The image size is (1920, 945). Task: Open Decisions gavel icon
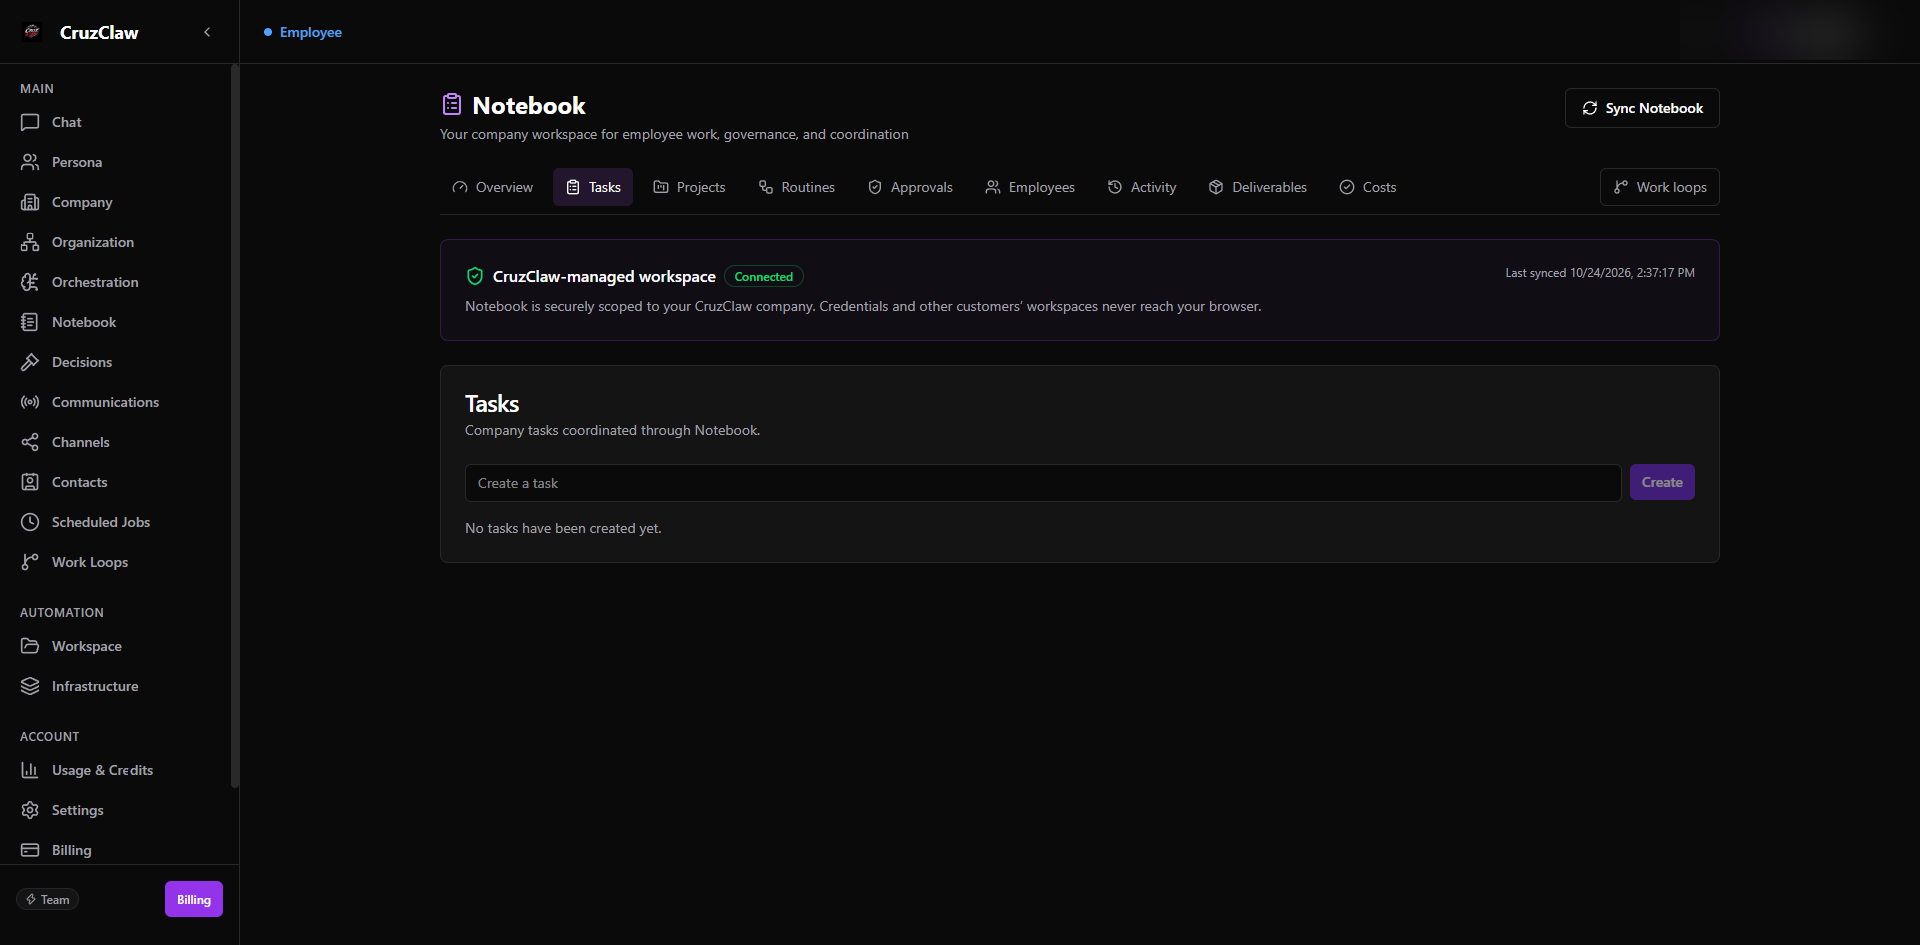tap(30, 362)
